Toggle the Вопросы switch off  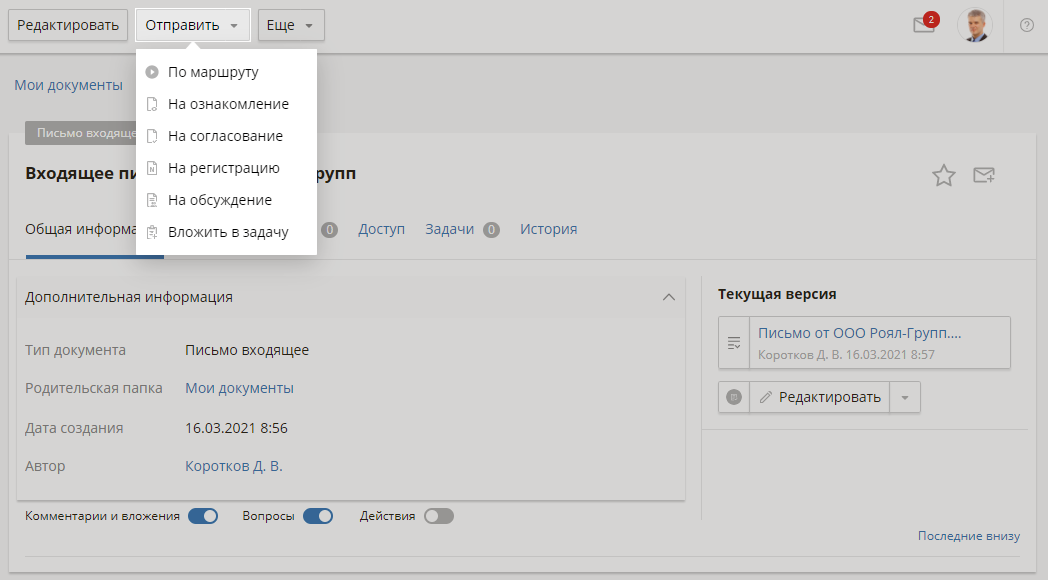(x=318, y=516)
